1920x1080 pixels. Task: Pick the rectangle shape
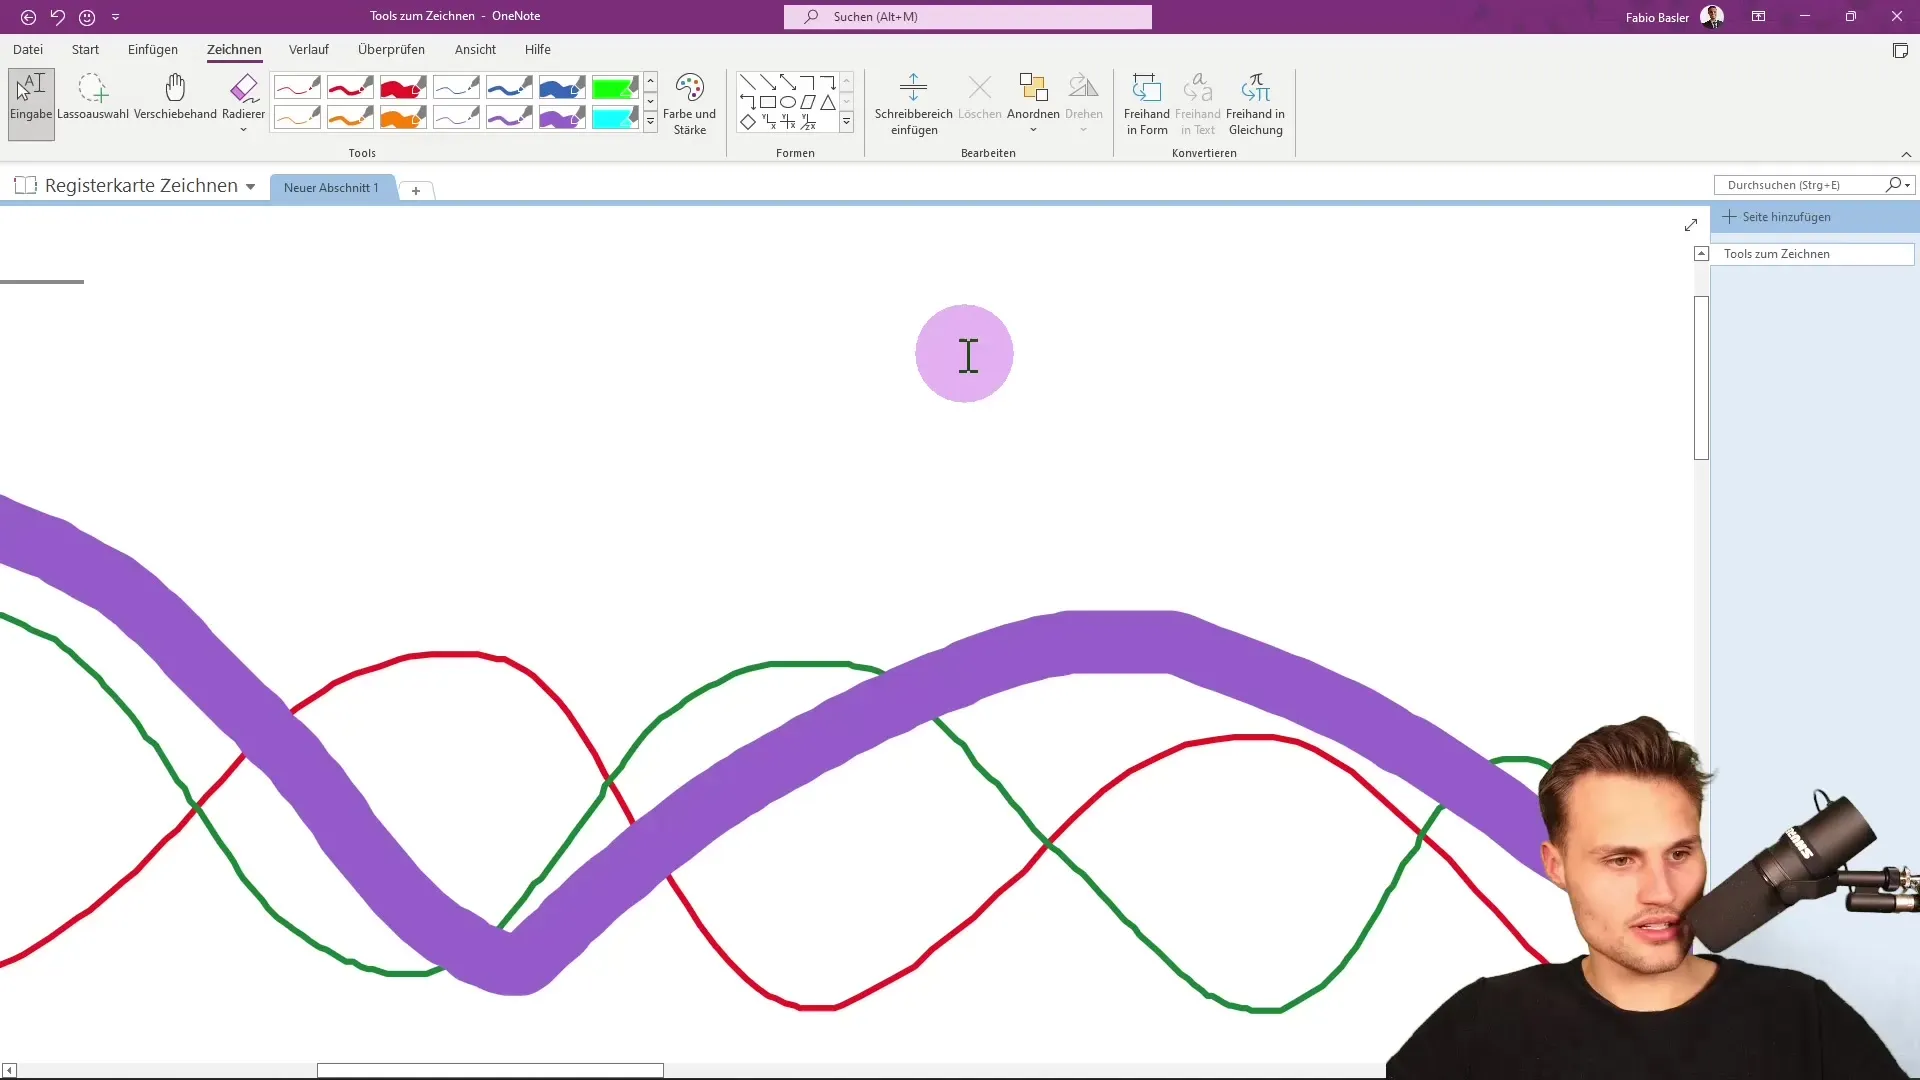click(768, 102)
